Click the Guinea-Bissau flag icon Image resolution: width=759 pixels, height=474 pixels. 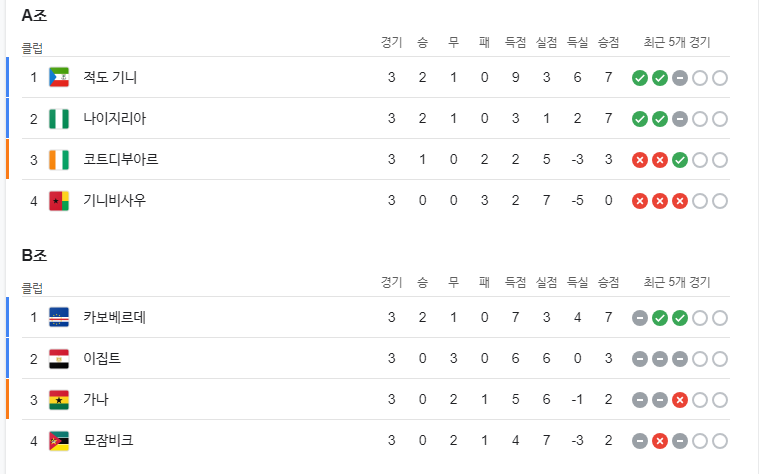pos(59,201)
